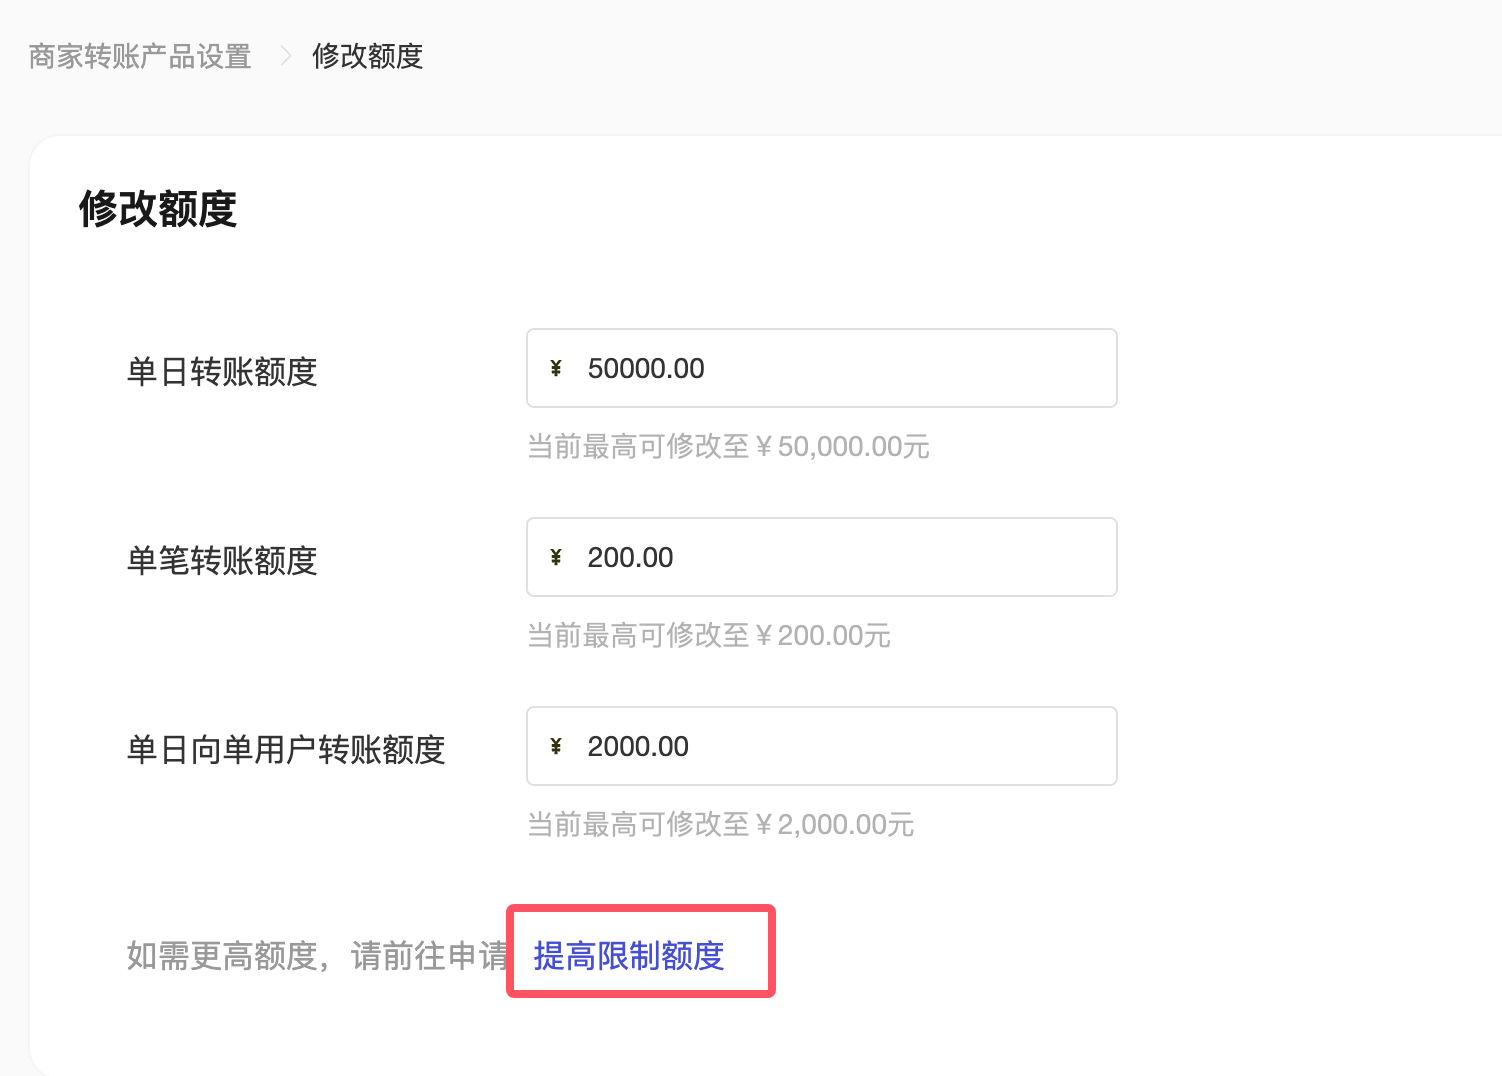Click the 修改额度 page heading
The height and width of the screenshot is (1076, 1502).
158,209
